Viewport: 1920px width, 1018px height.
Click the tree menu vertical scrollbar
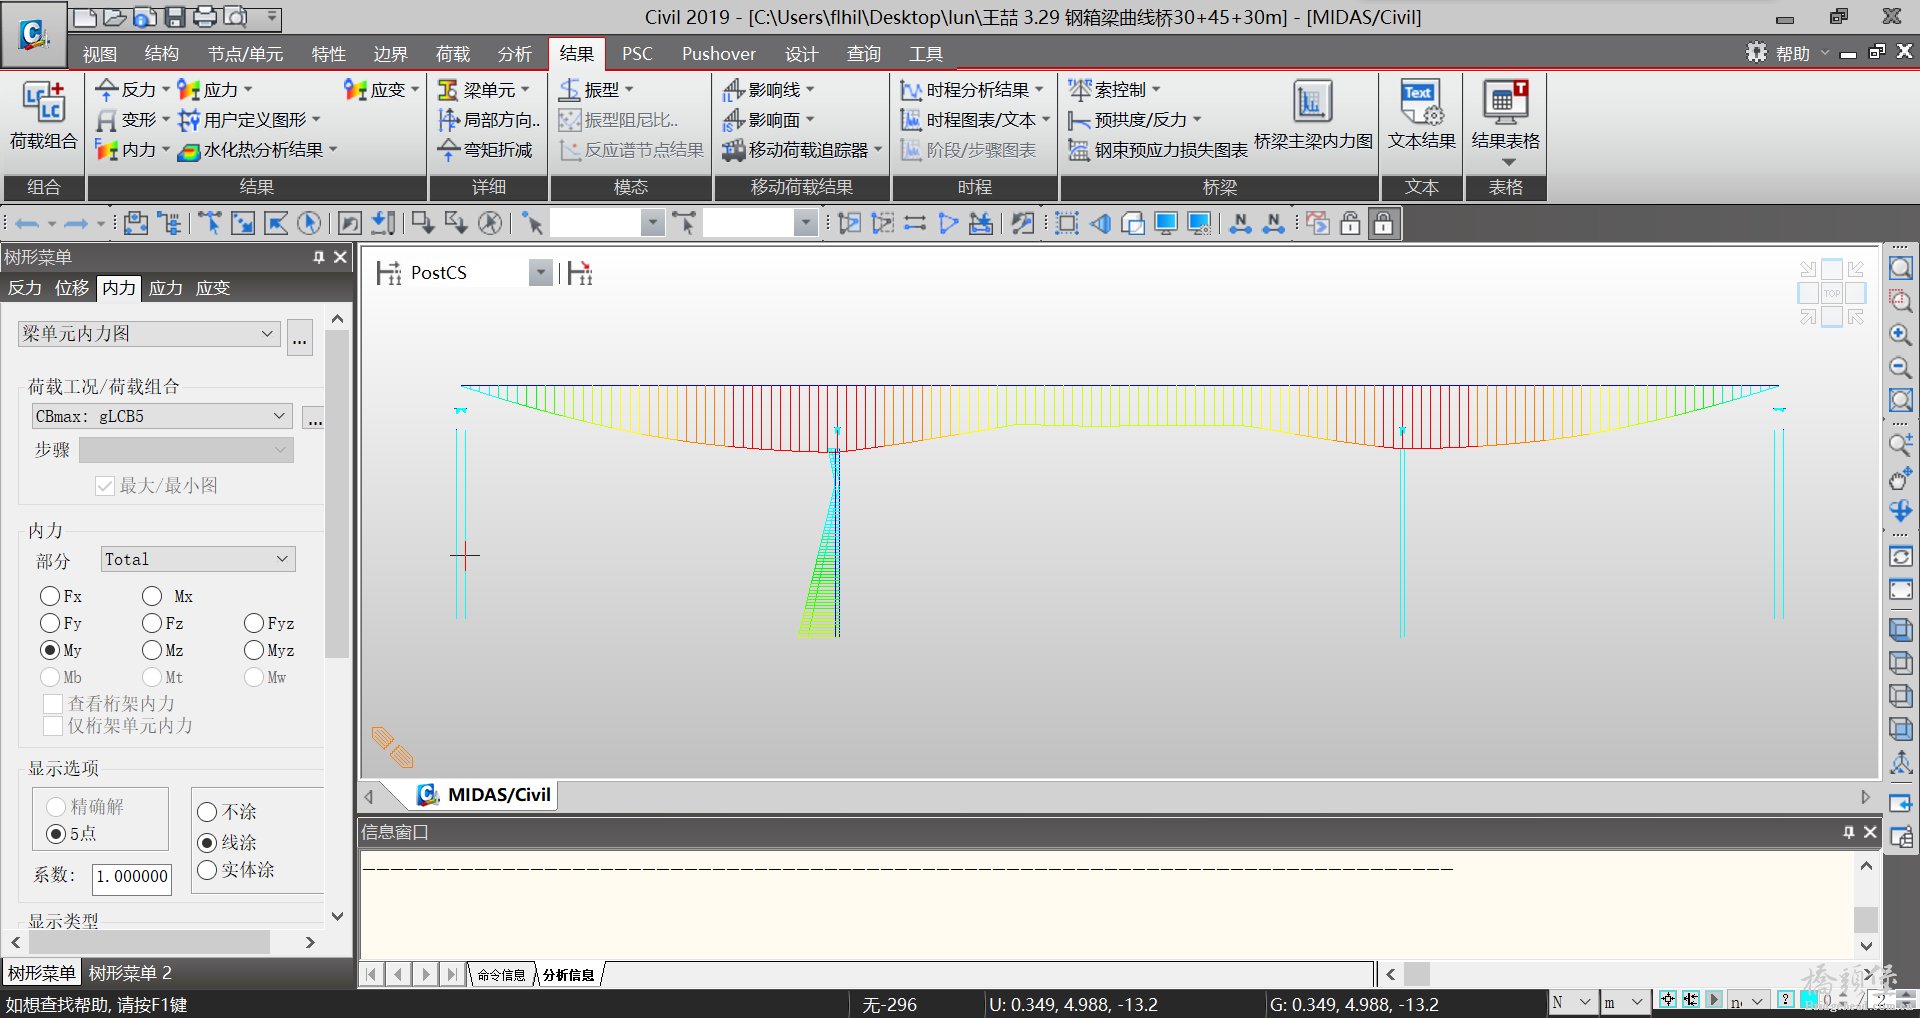click(x=337, y=494)
